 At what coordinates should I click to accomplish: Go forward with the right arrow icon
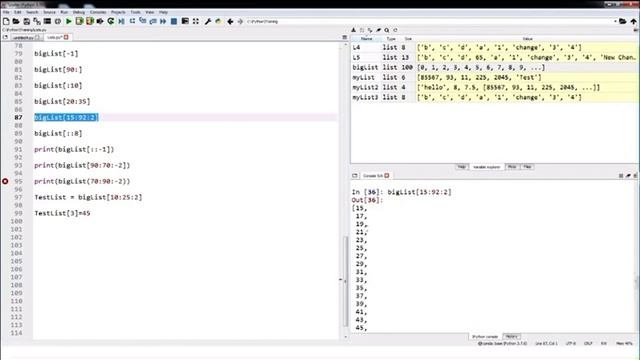(240, 21)
